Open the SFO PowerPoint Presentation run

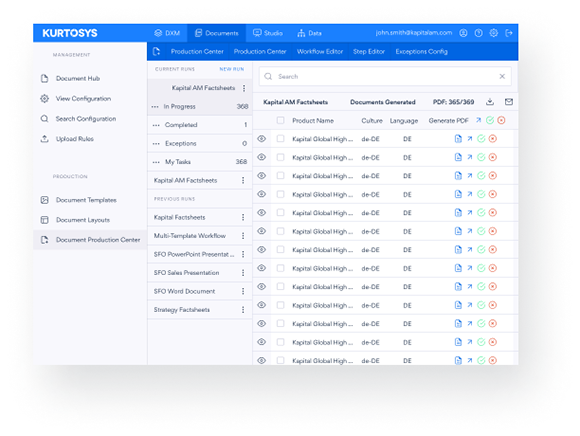point(194,254)
